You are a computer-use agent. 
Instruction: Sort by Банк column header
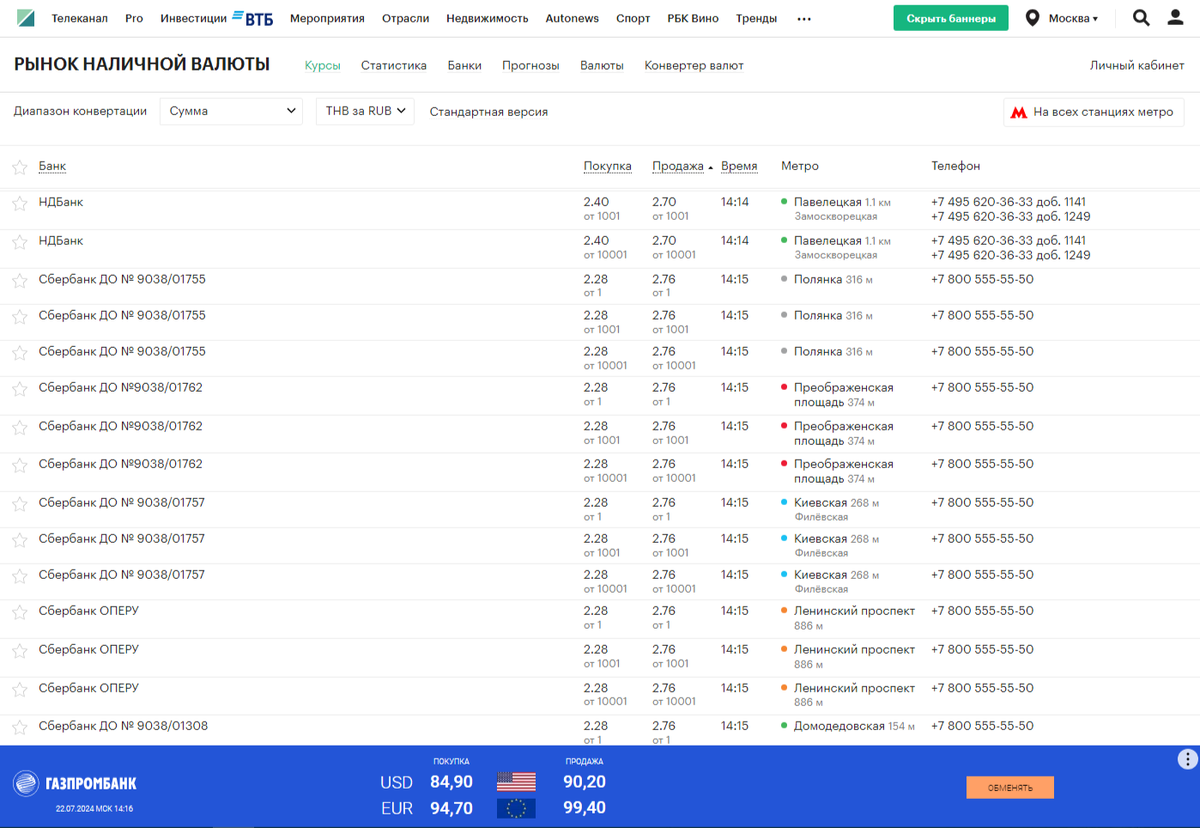coord(52,166)
